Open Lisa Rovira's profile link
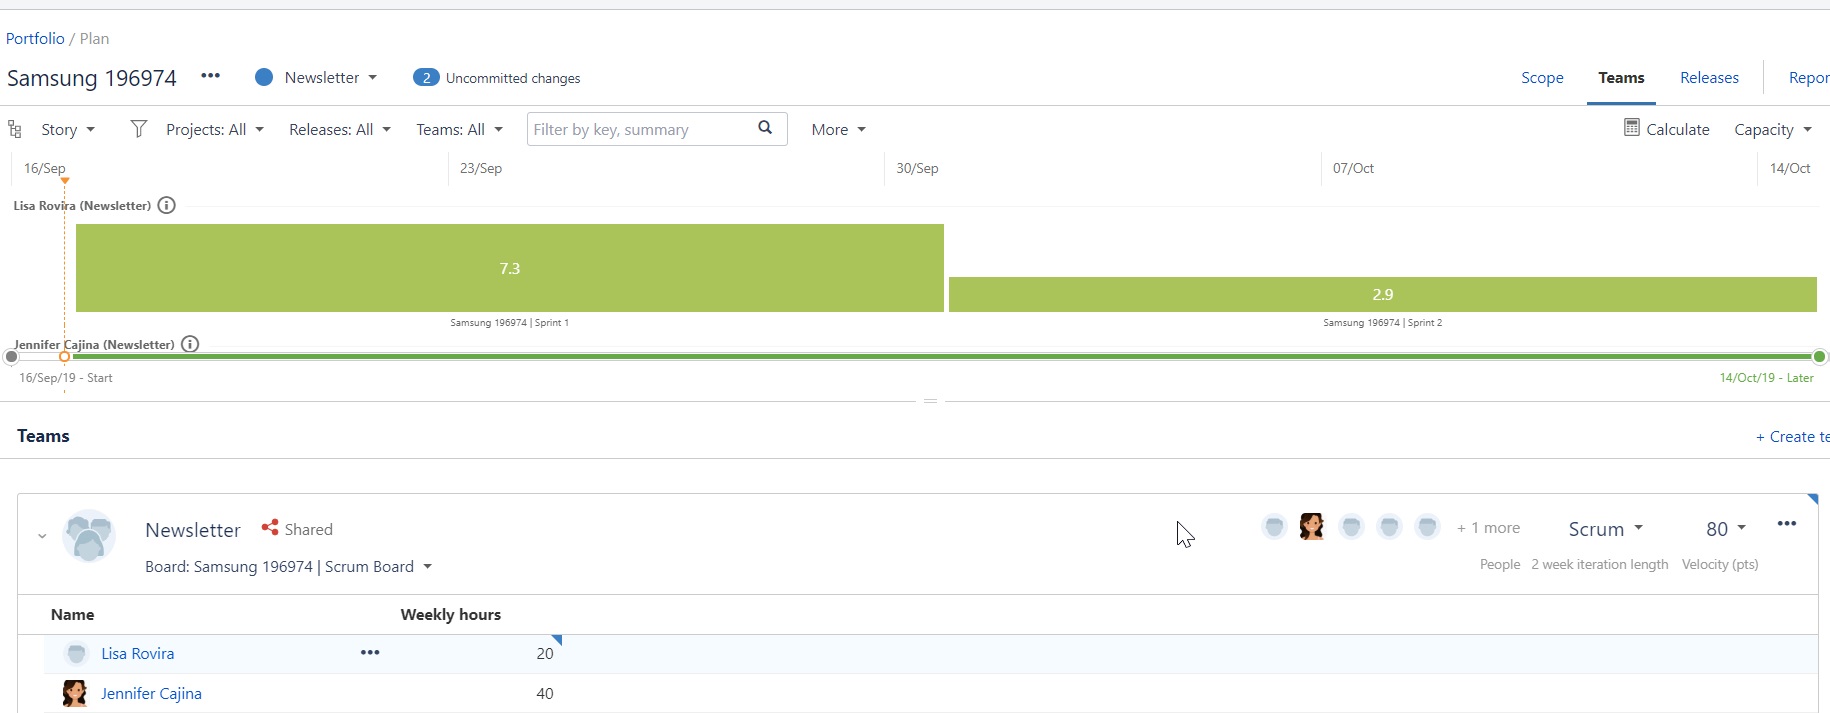Screen dimensions: 1830x713 click(138, 654)
